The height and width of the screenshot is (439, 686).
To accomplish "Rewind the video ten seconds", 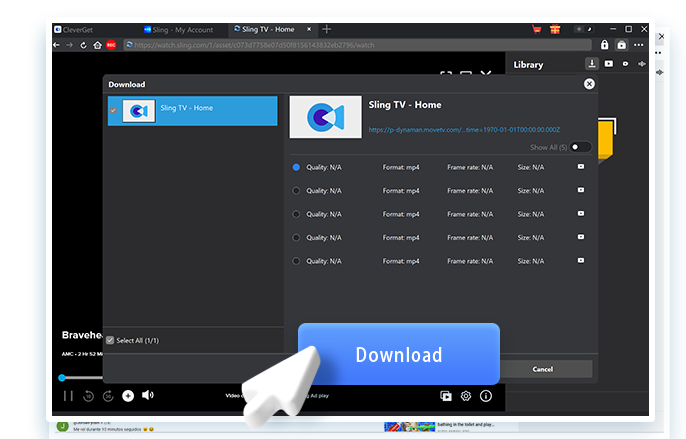I will click(88, 396).
